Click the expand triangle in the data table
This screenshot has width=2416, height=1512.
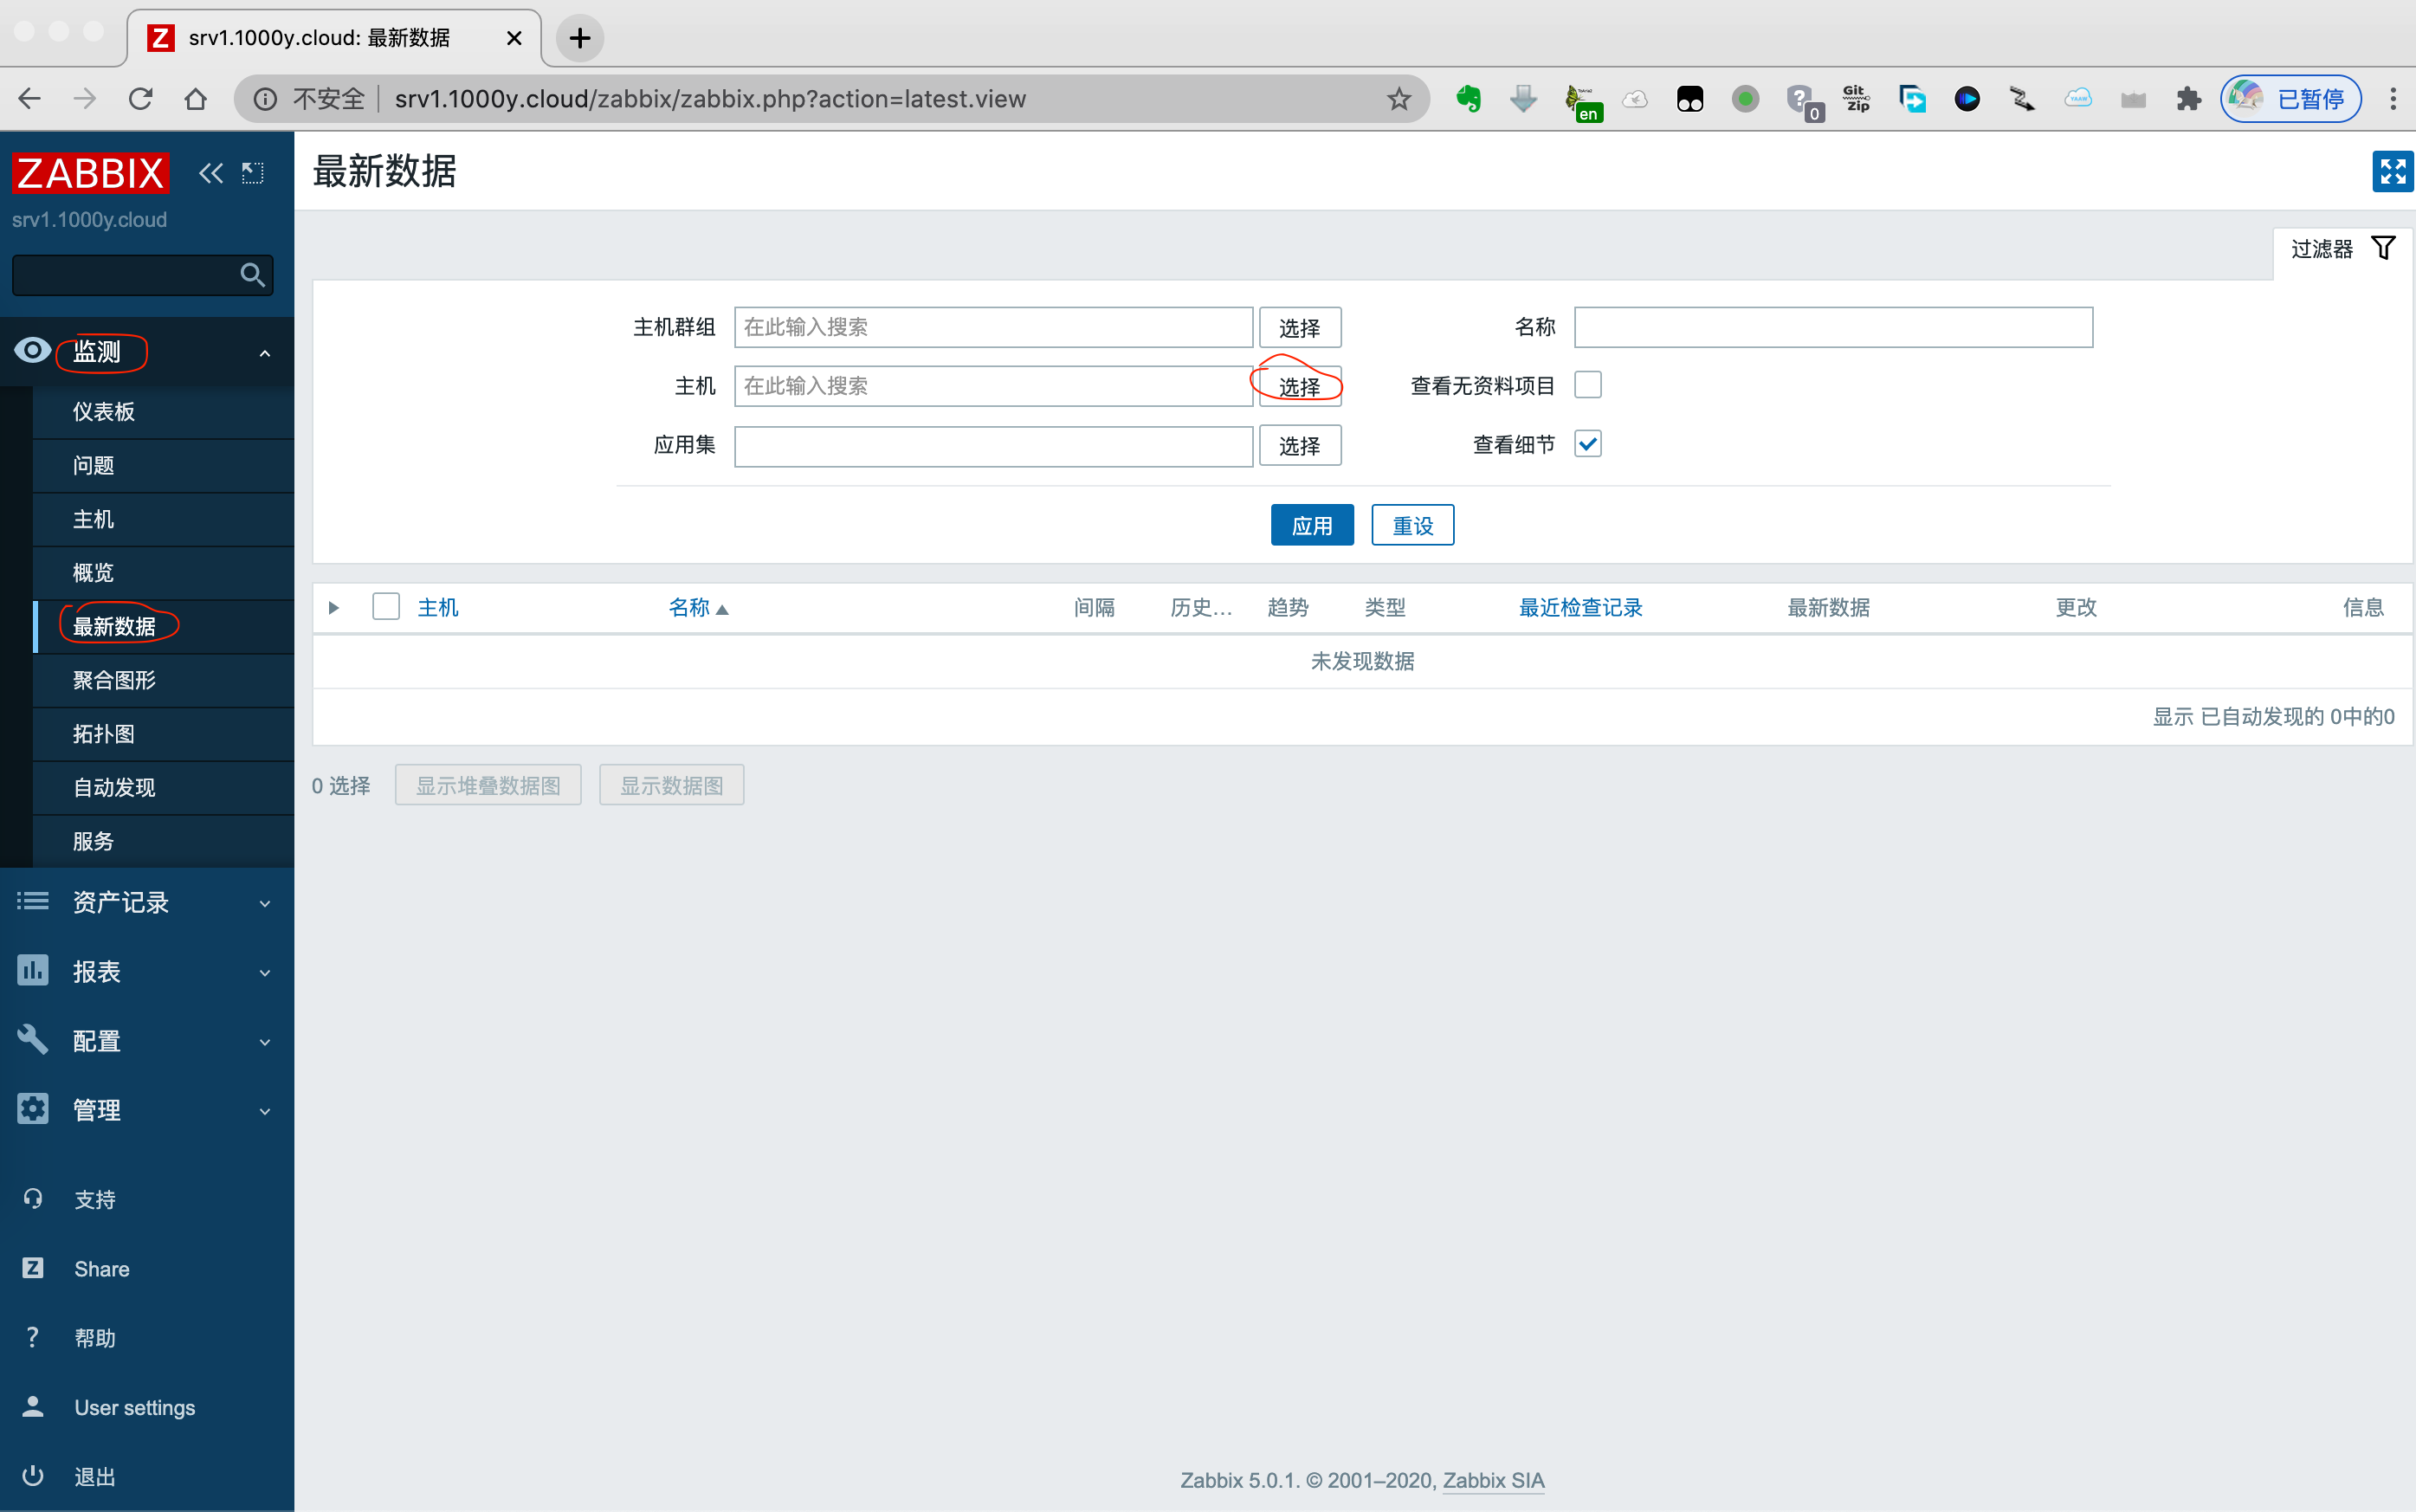click(x=333, y=607)
